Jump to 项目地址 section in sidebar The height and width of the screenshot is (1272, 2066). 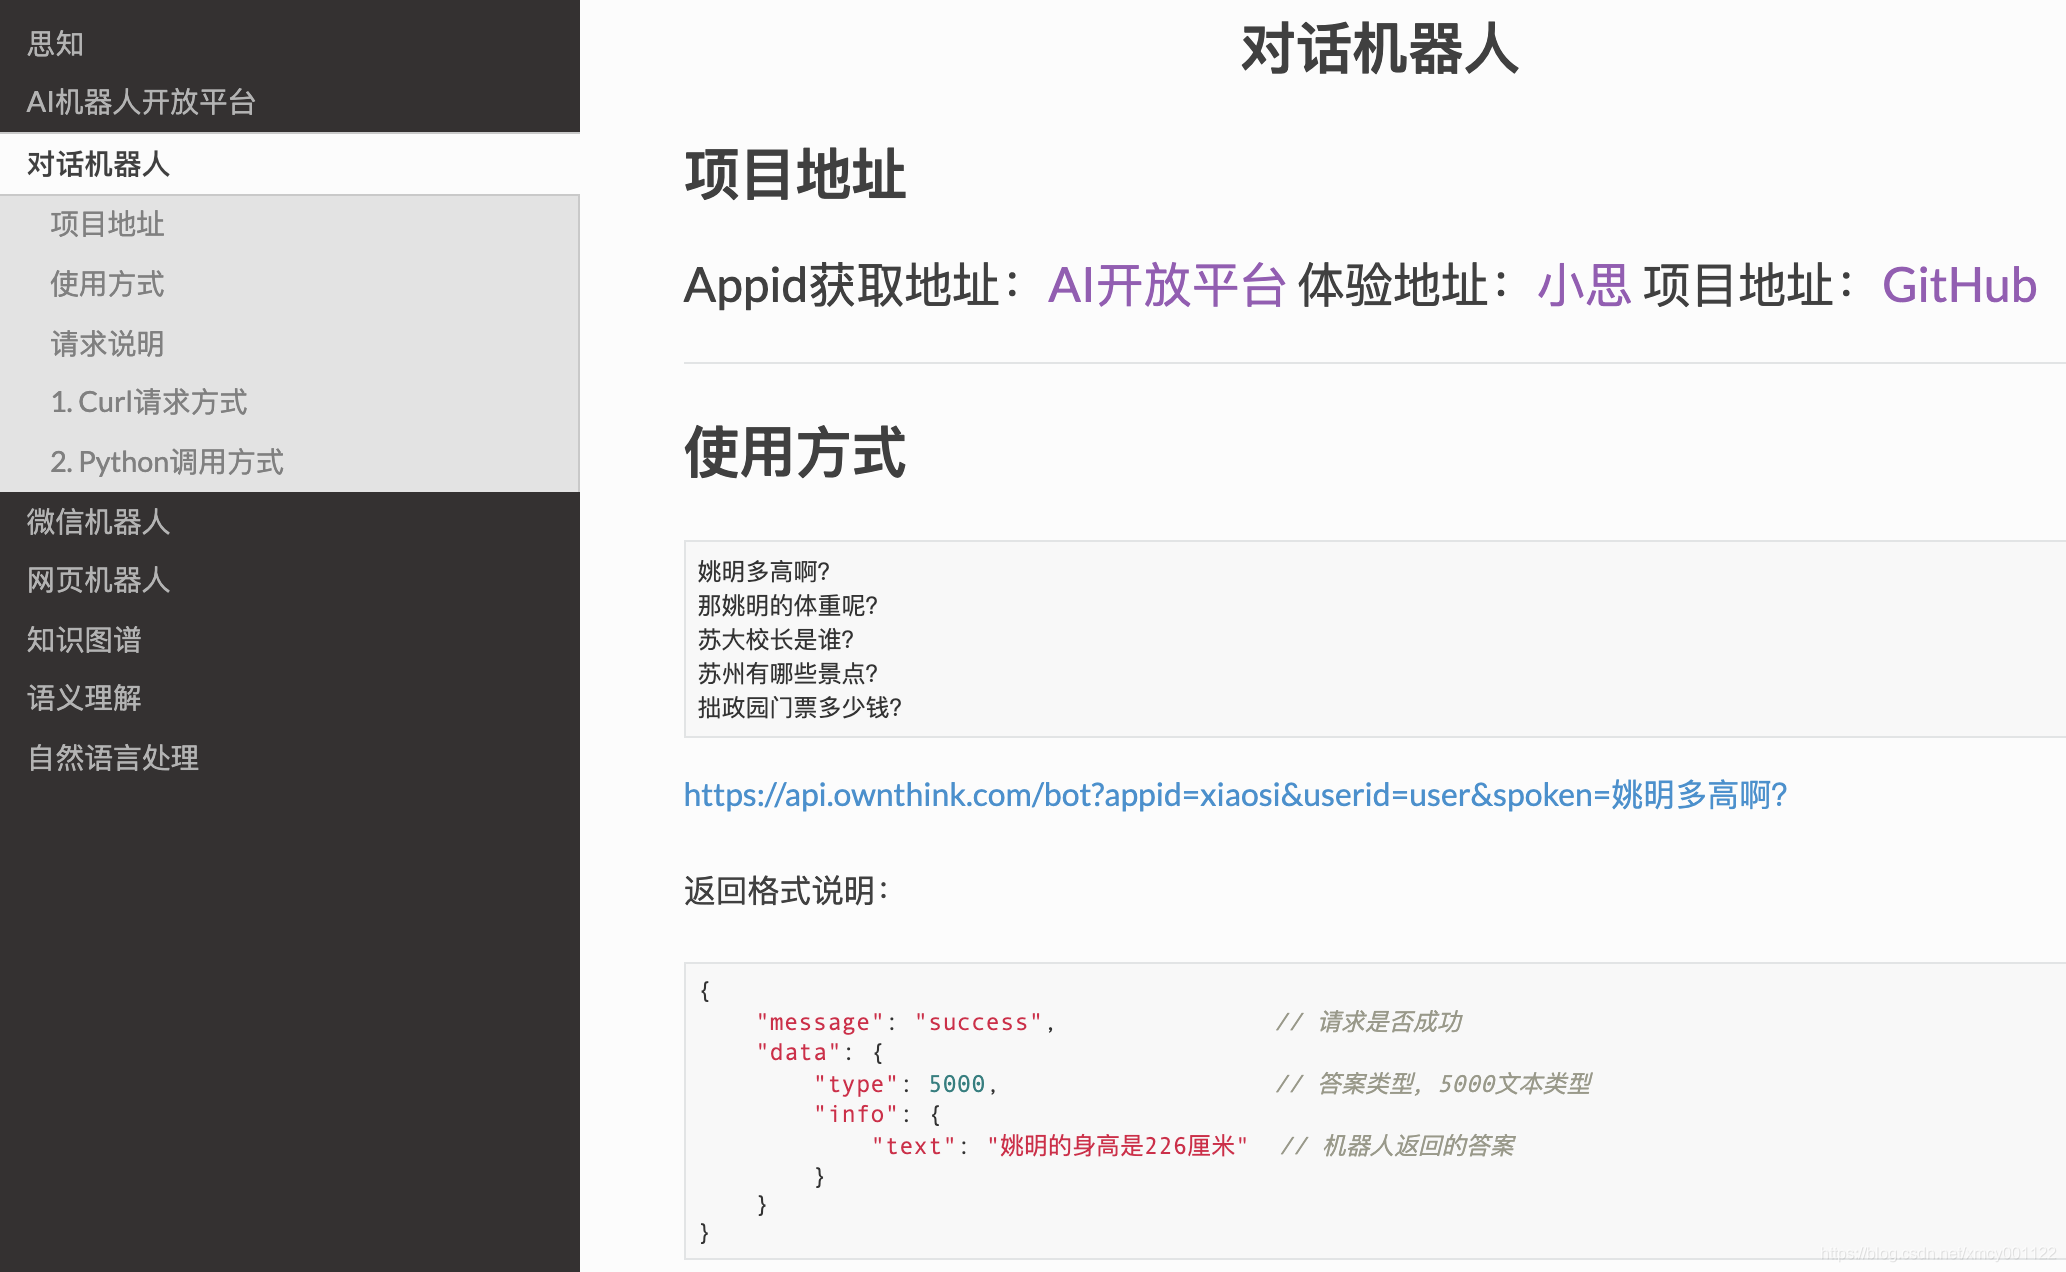107,224
